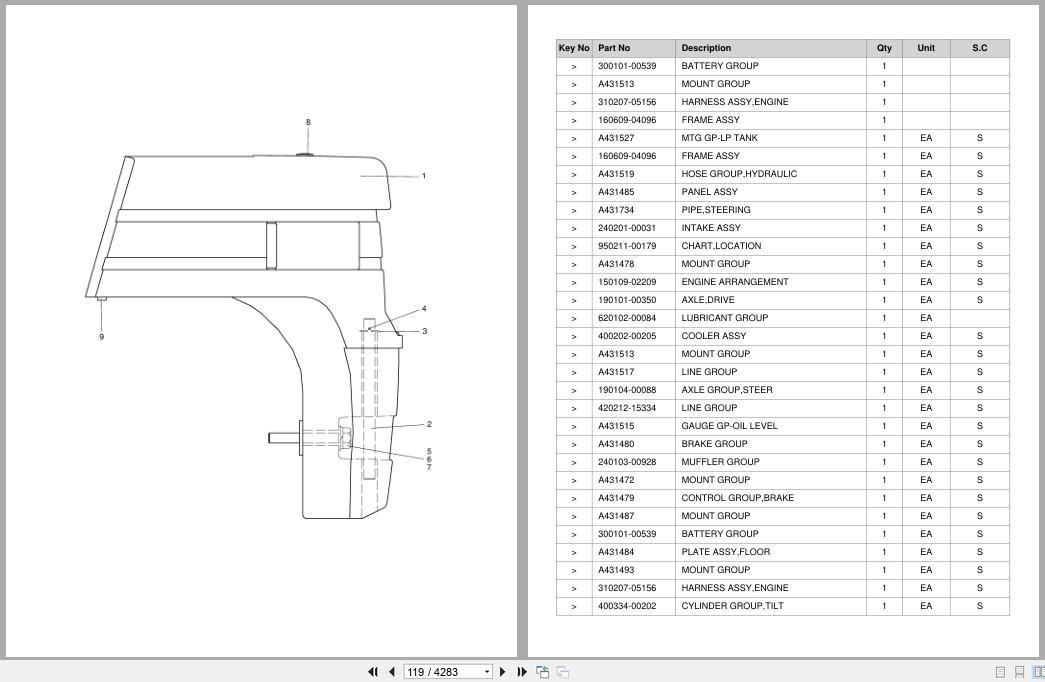The image size is (1045, 682).
Task: Select GAUGE GP-OIL LEVEL description
Action: pos(729,426)
